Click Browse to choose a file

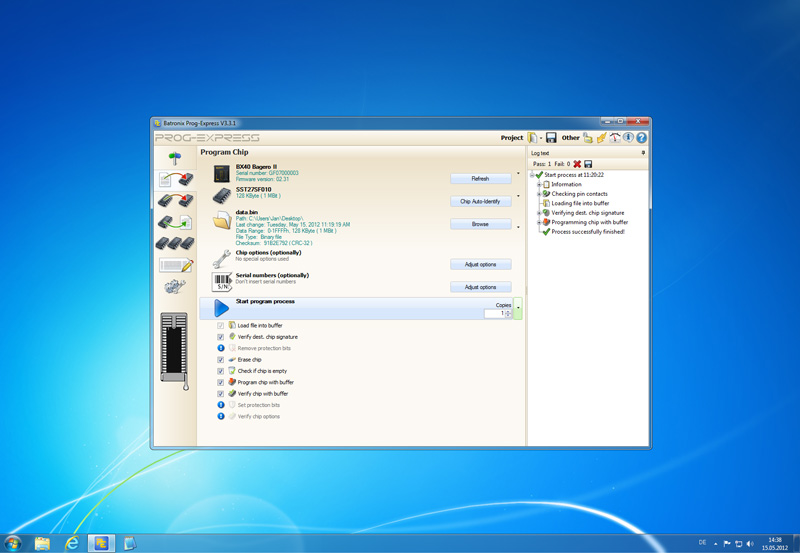pos(481,224)
